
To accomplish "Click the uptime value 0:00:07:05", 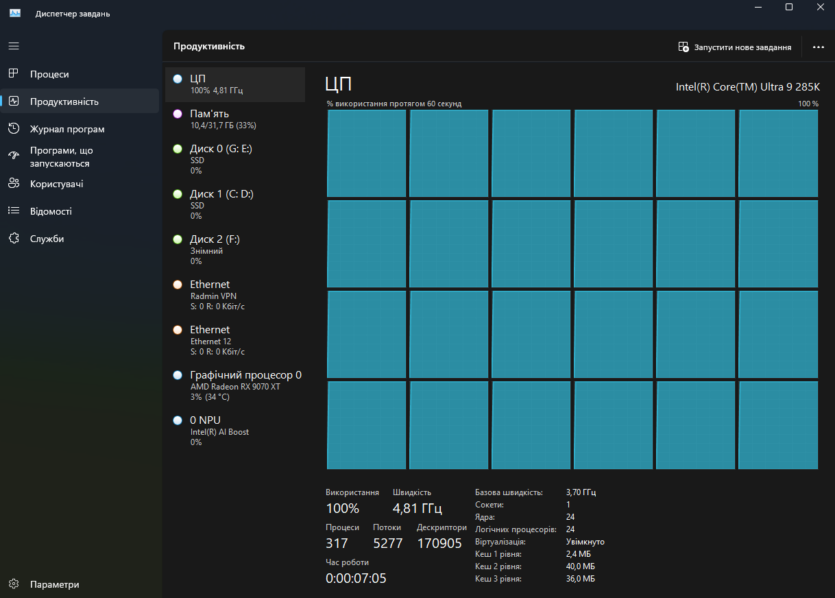I will 356,578.
